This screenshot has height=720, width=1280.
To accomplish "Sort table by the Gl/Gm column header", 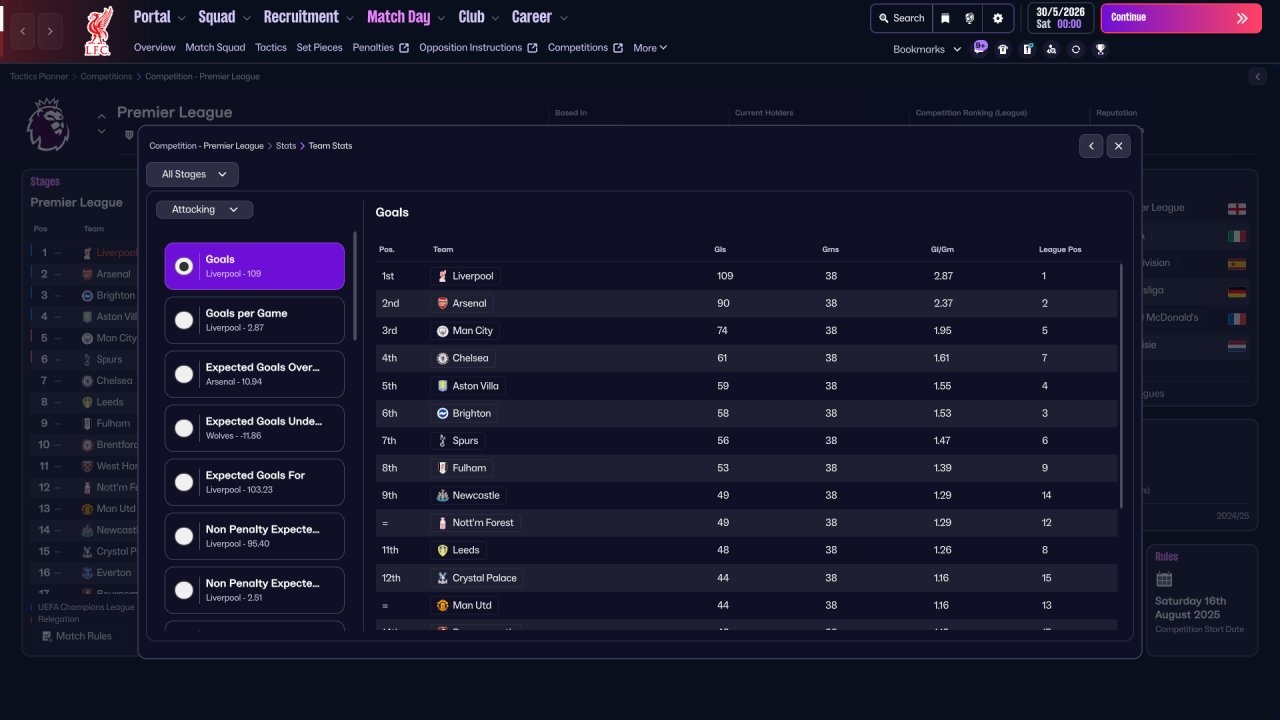I will (x=942, y=250).
